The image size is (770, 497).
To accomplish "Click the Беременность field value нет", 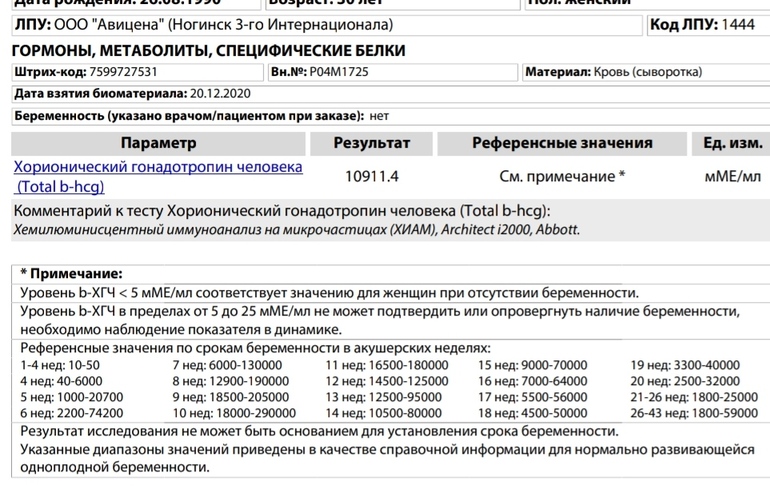I will click(x=379, y=115).
